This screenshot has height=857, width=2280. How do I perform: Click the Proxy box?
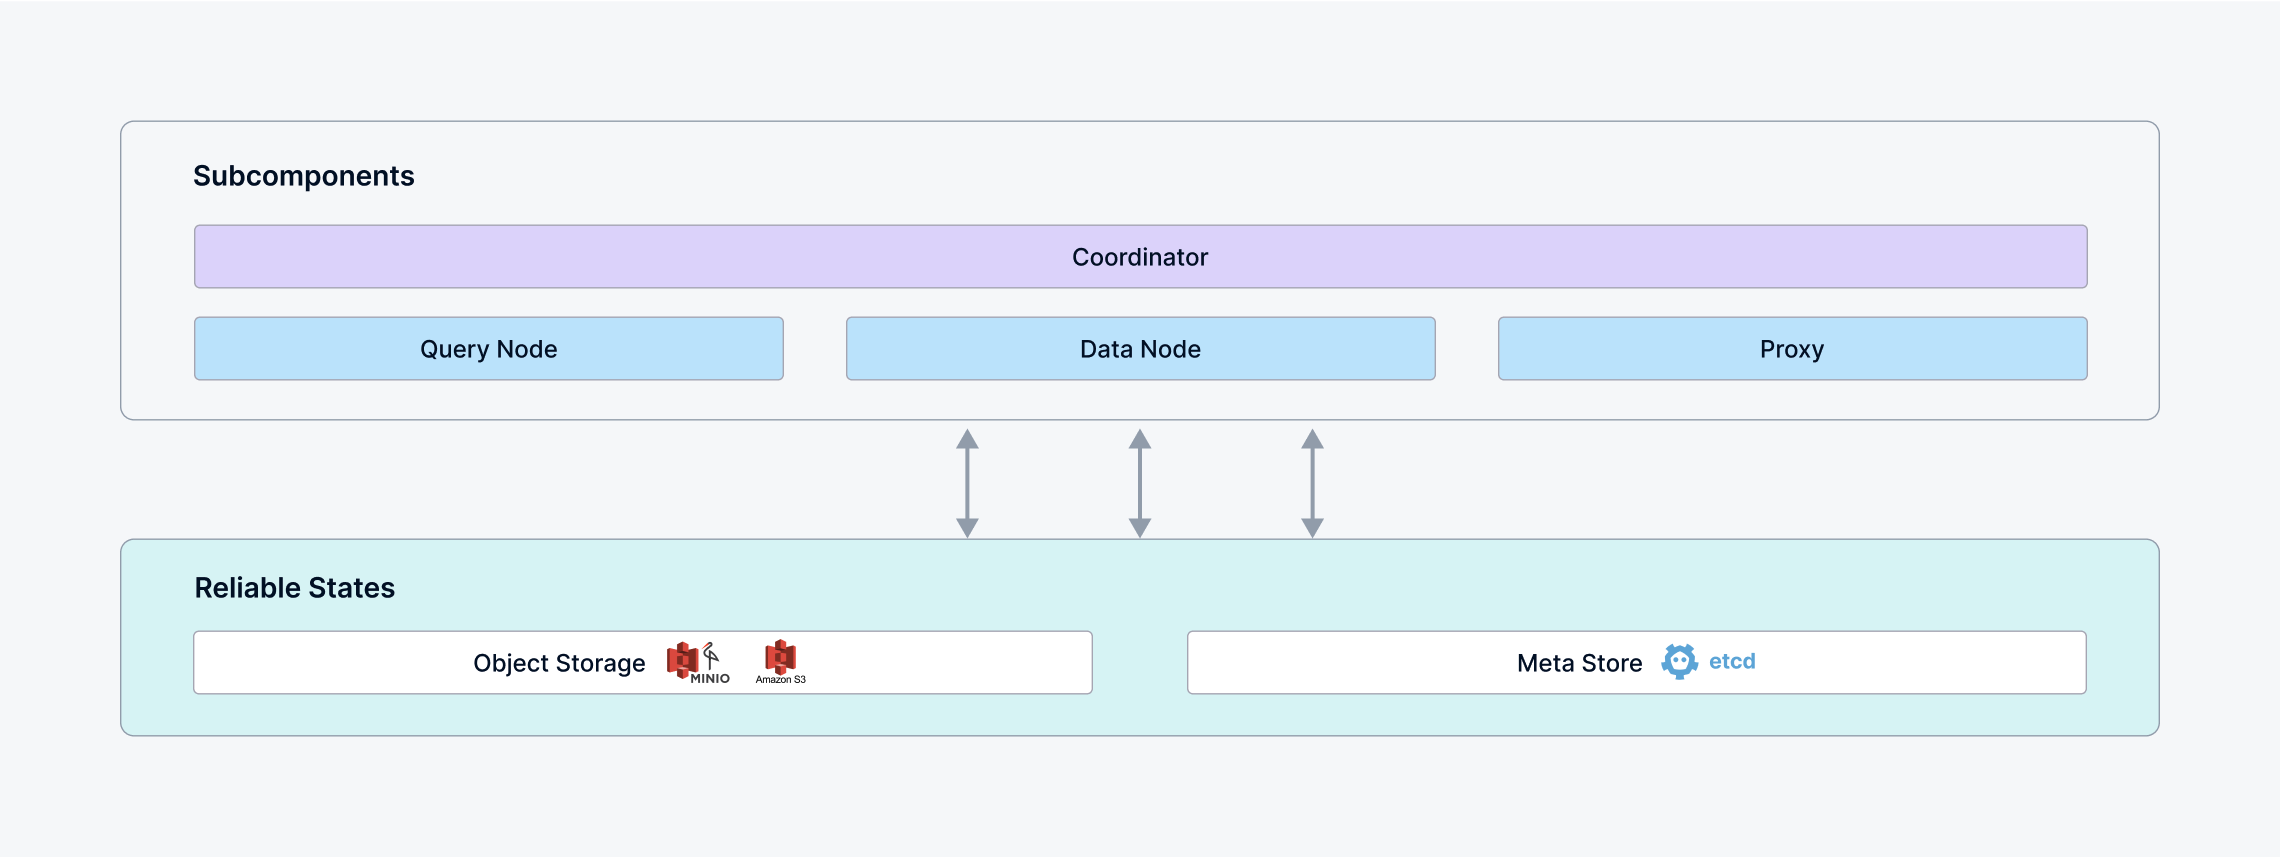[x=1792, y=349]
